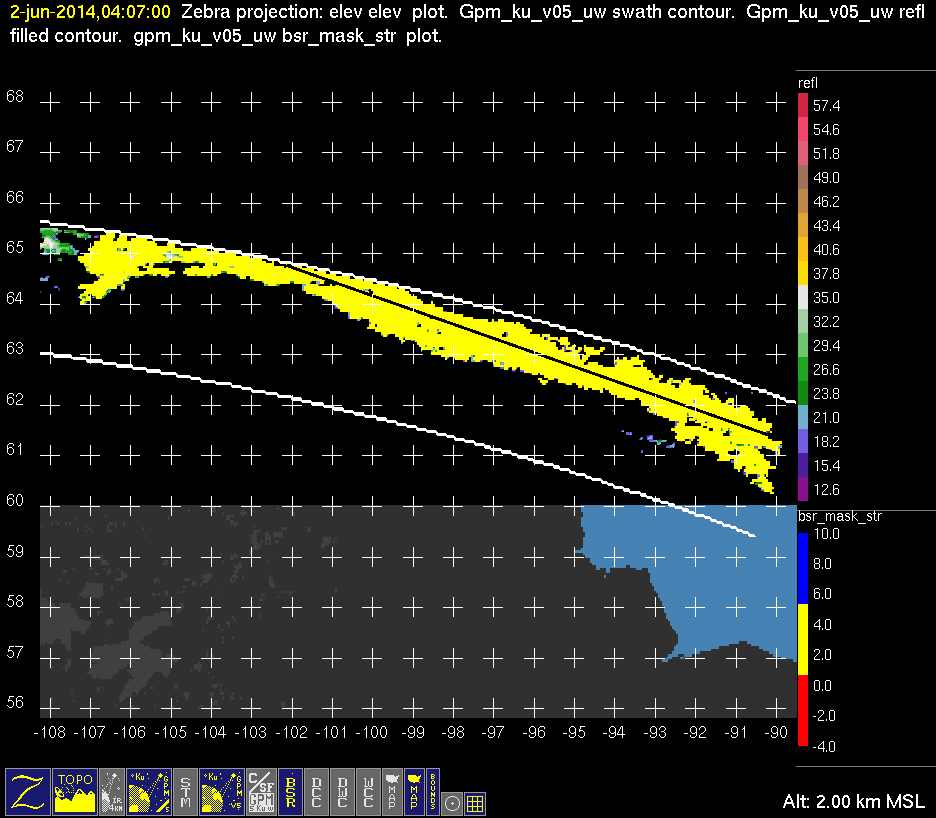
Task: Enable the STM overlay icon
Action: tap(185, 791)
